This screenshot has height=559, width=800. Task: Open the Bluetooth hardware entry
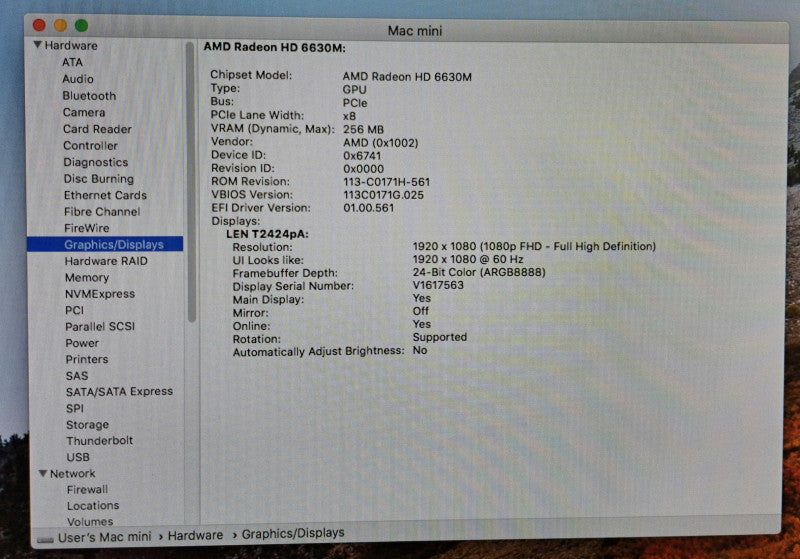(89, 96)
